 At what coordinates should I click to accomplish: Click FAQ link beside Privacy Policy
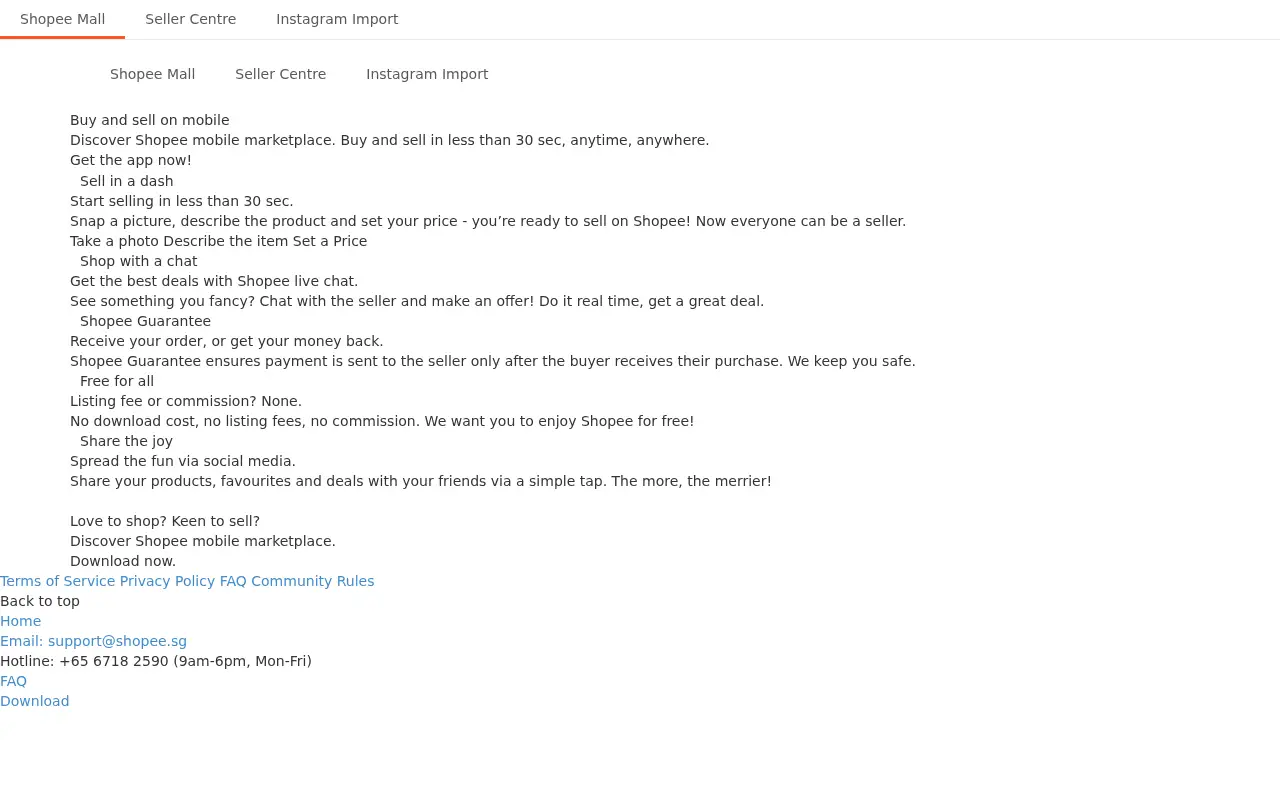click(233, 581)
